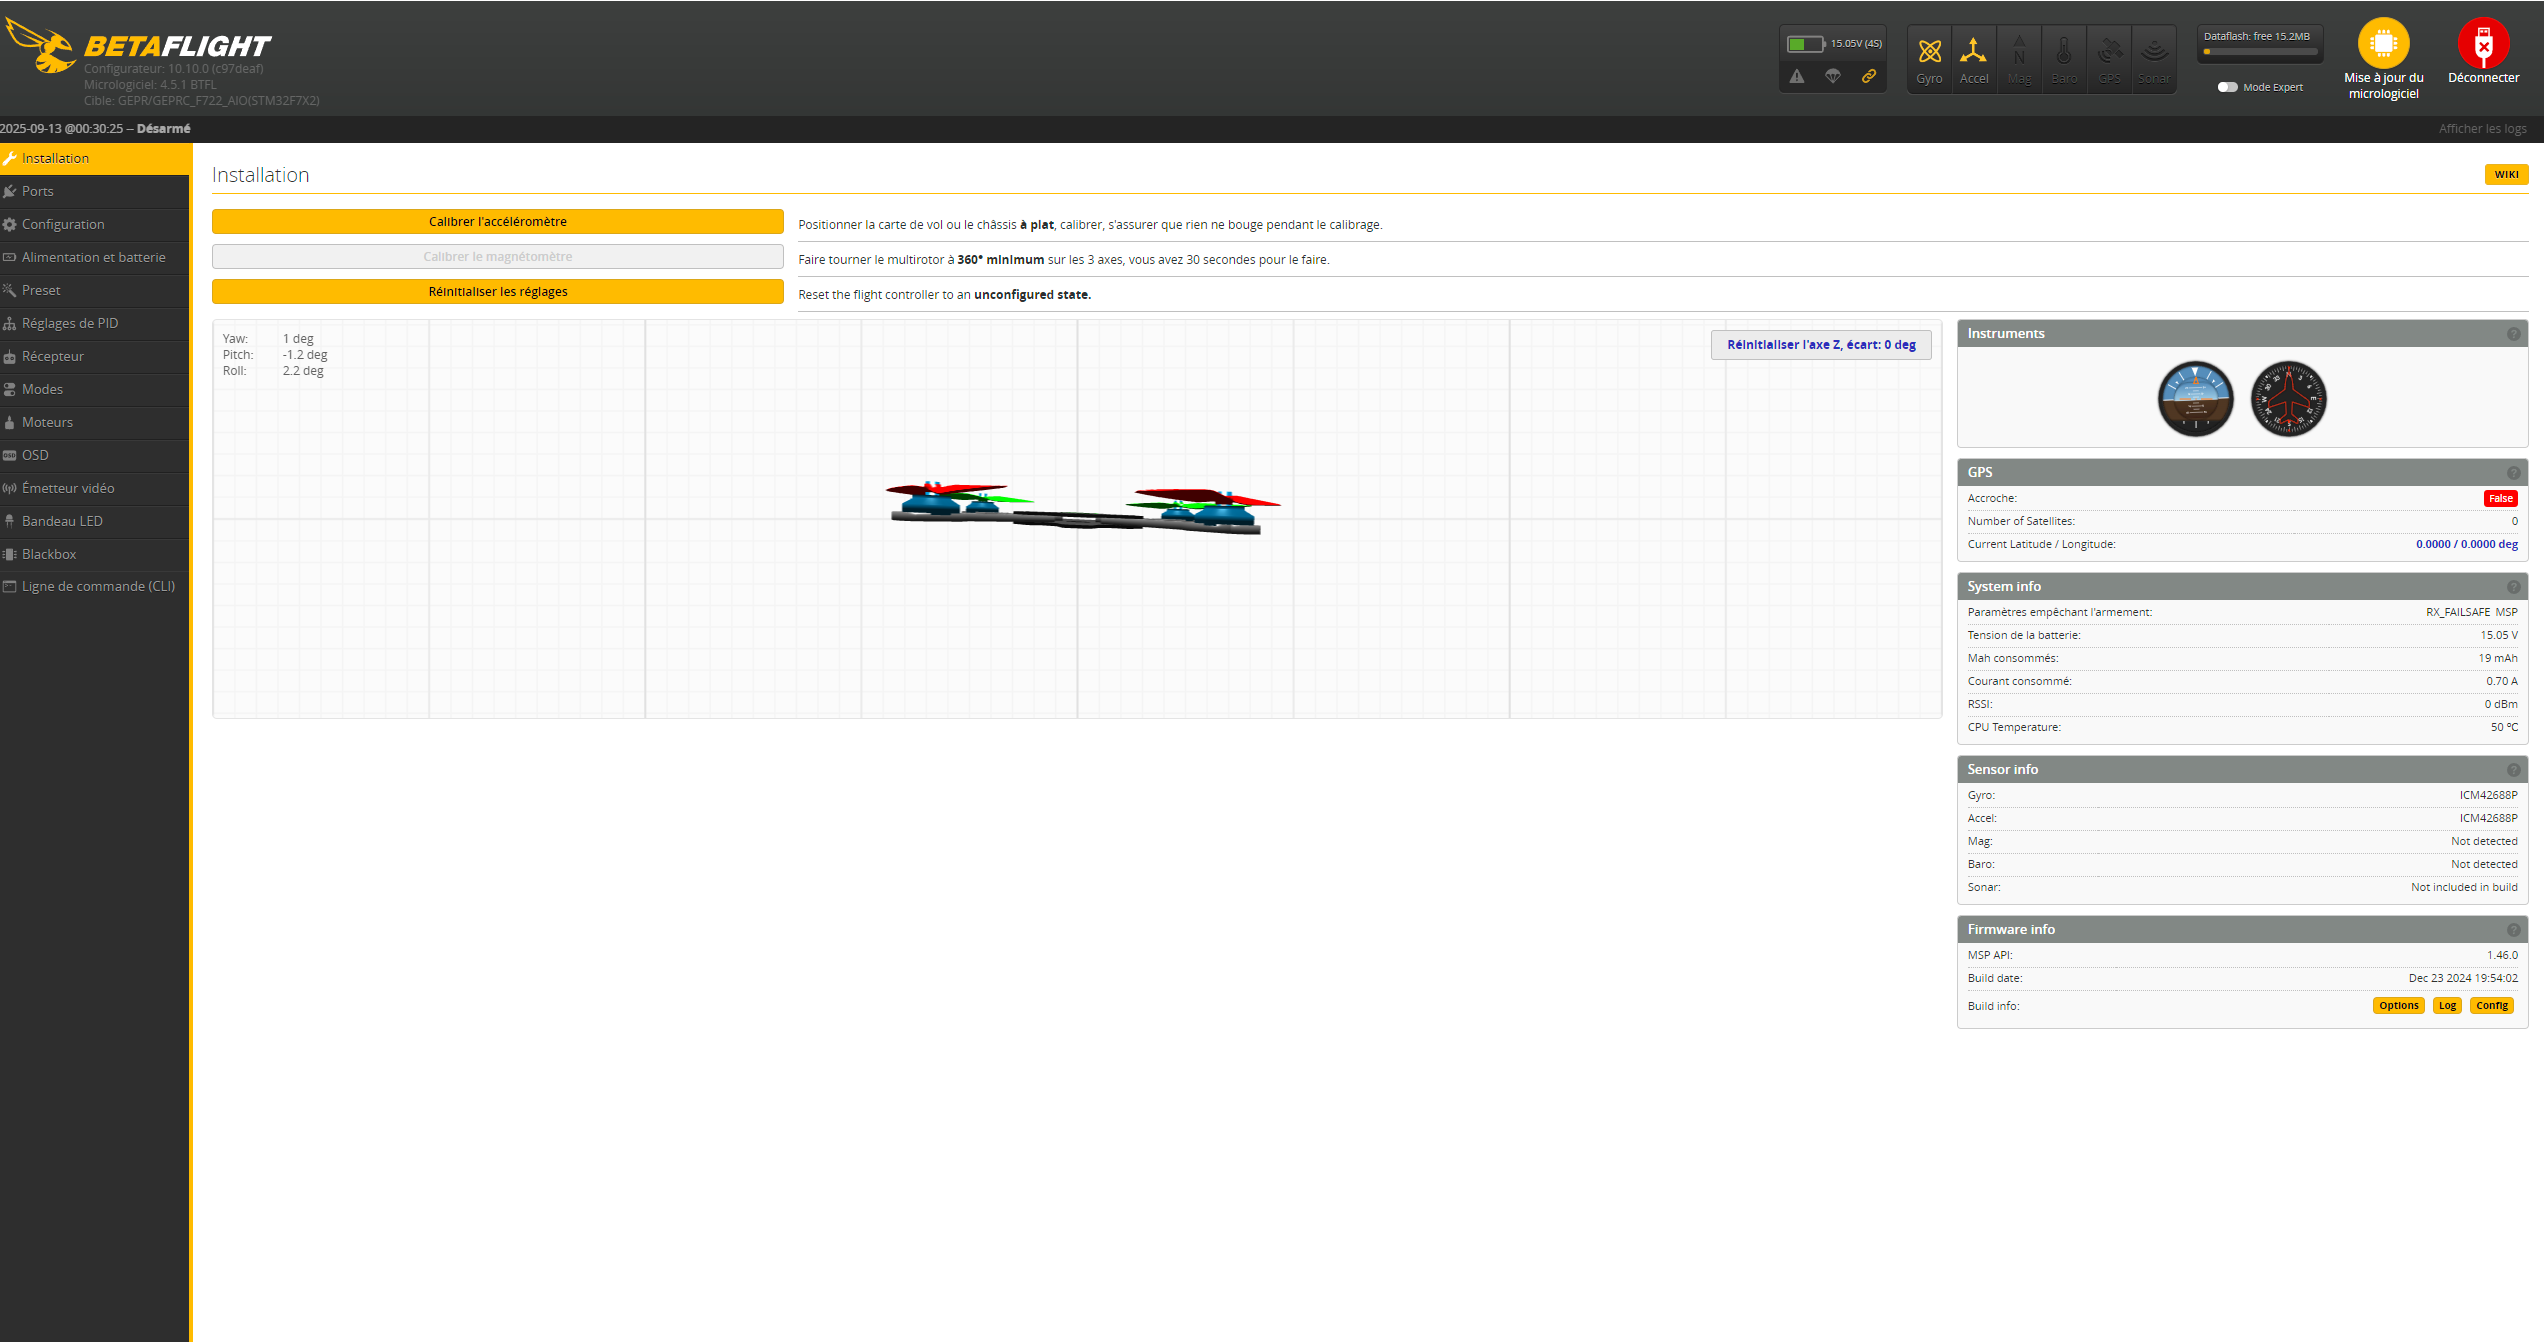Open the WIKI link button
The height and width of the screenshot is (1342, 2544).
pyautogui.click(x=2506, y=175)
